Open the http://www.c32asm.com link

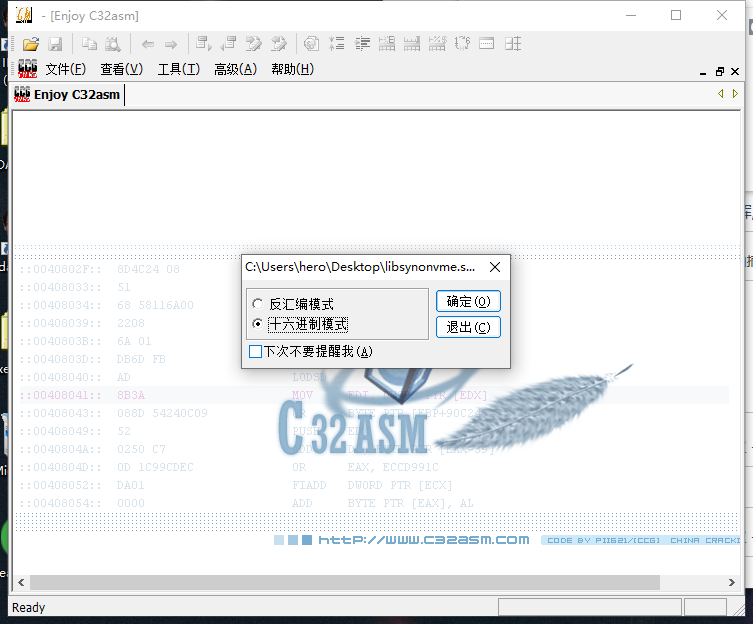(x=424, y=540)
